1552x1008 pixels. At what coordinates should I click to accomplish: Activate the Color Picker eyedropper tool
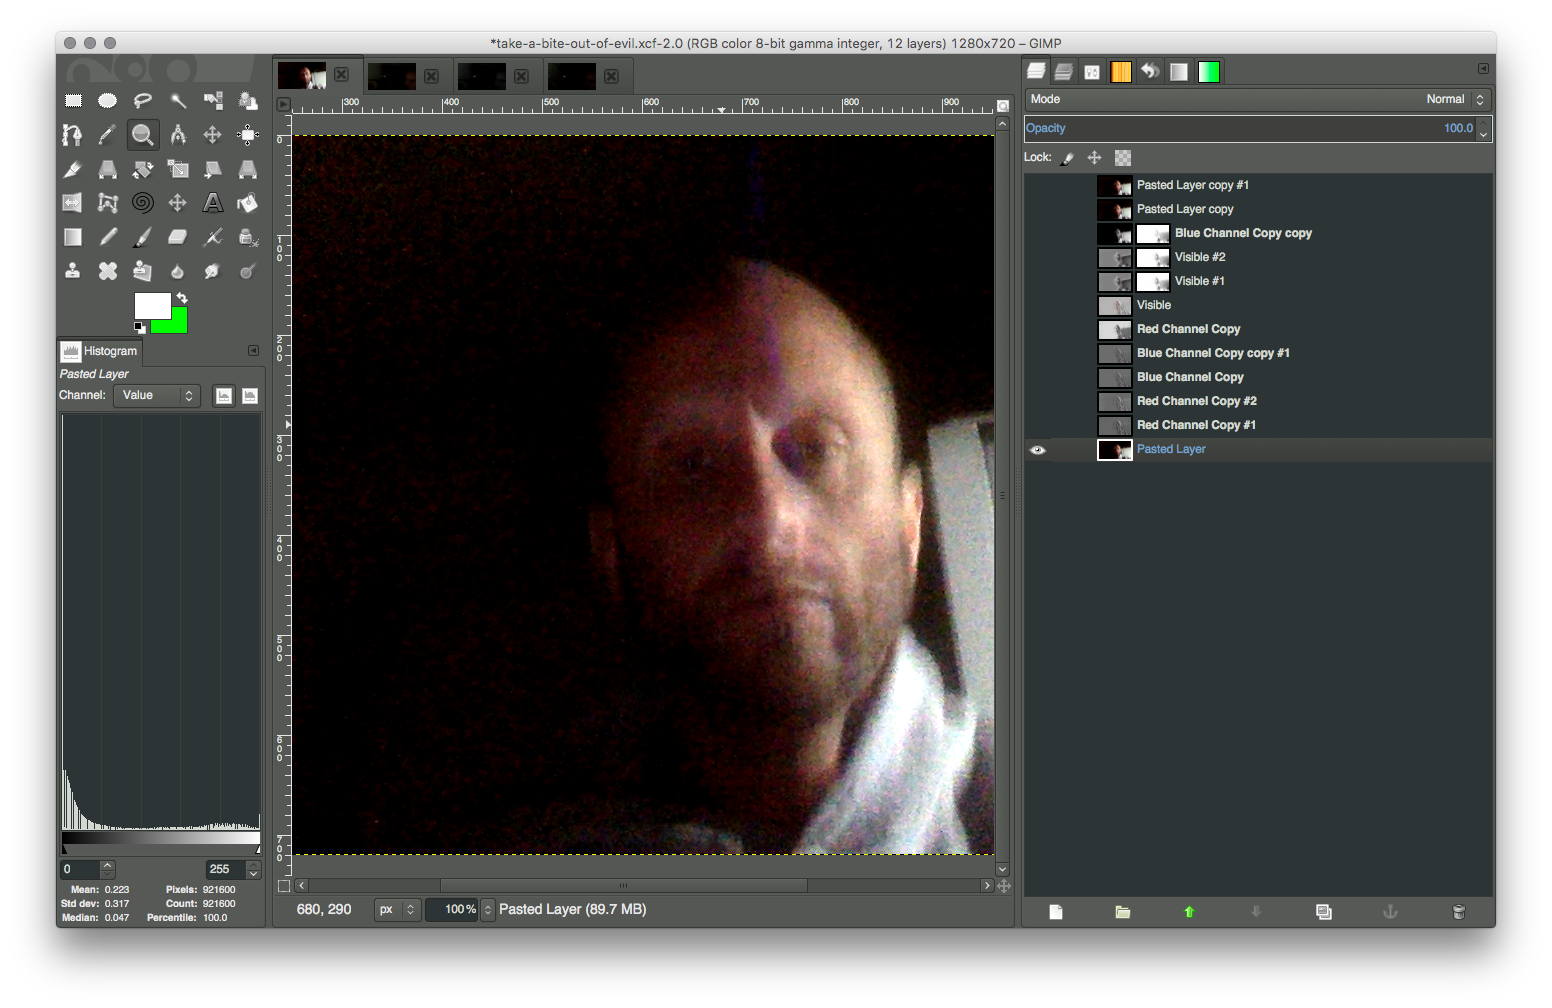(108, 134)
